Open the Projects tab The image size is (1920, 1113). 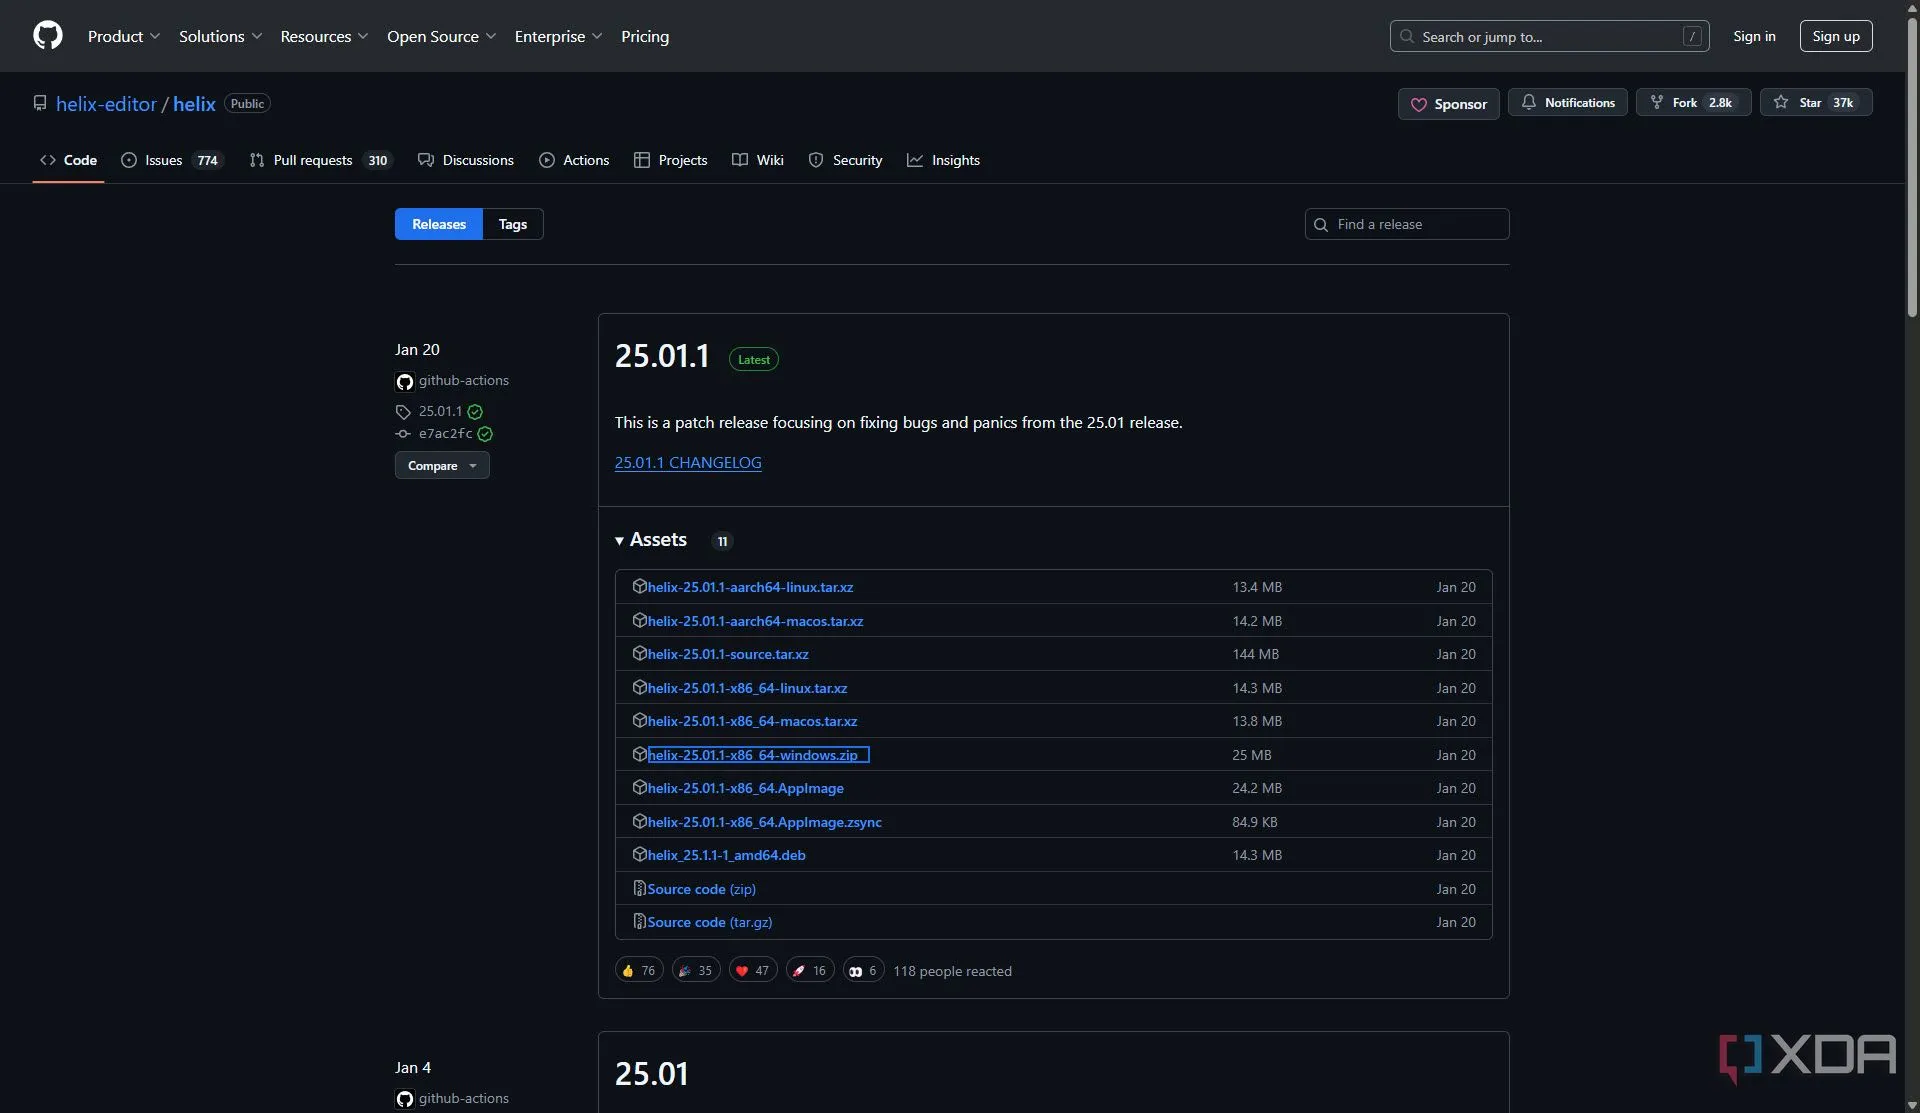[670, 160]
